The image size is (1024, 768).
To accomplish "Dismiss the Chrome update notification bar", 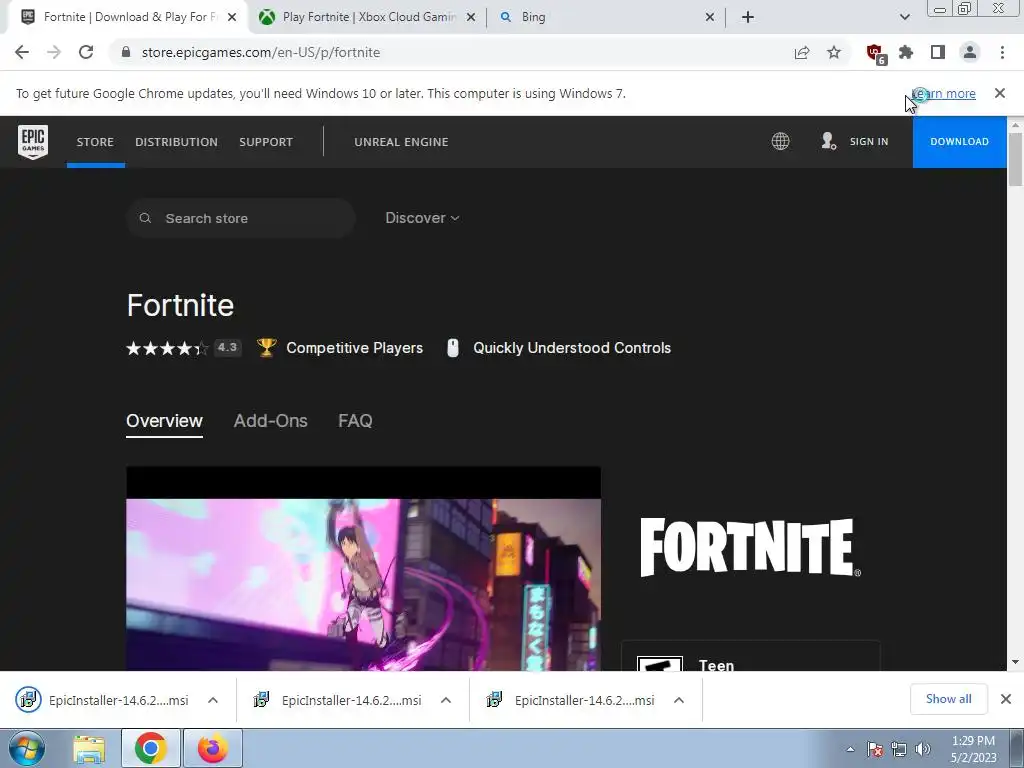I will pyautogui.click(x=1000, y=93).
